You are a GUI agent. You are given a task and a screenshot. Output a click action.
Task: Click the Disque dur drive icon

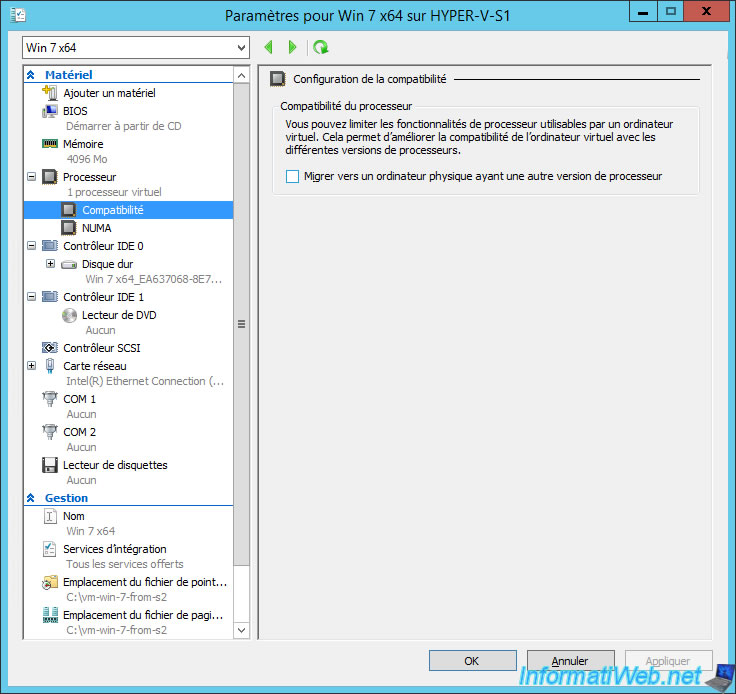(69, 264)
